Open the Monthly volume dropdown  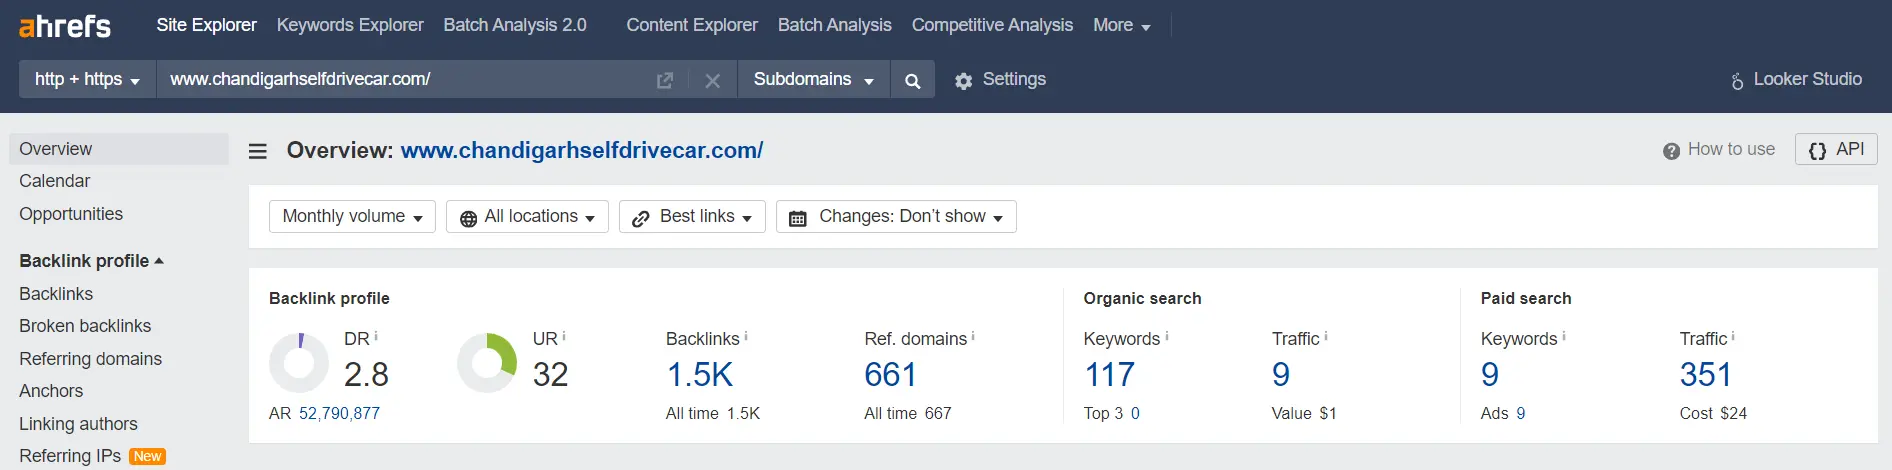352,216
